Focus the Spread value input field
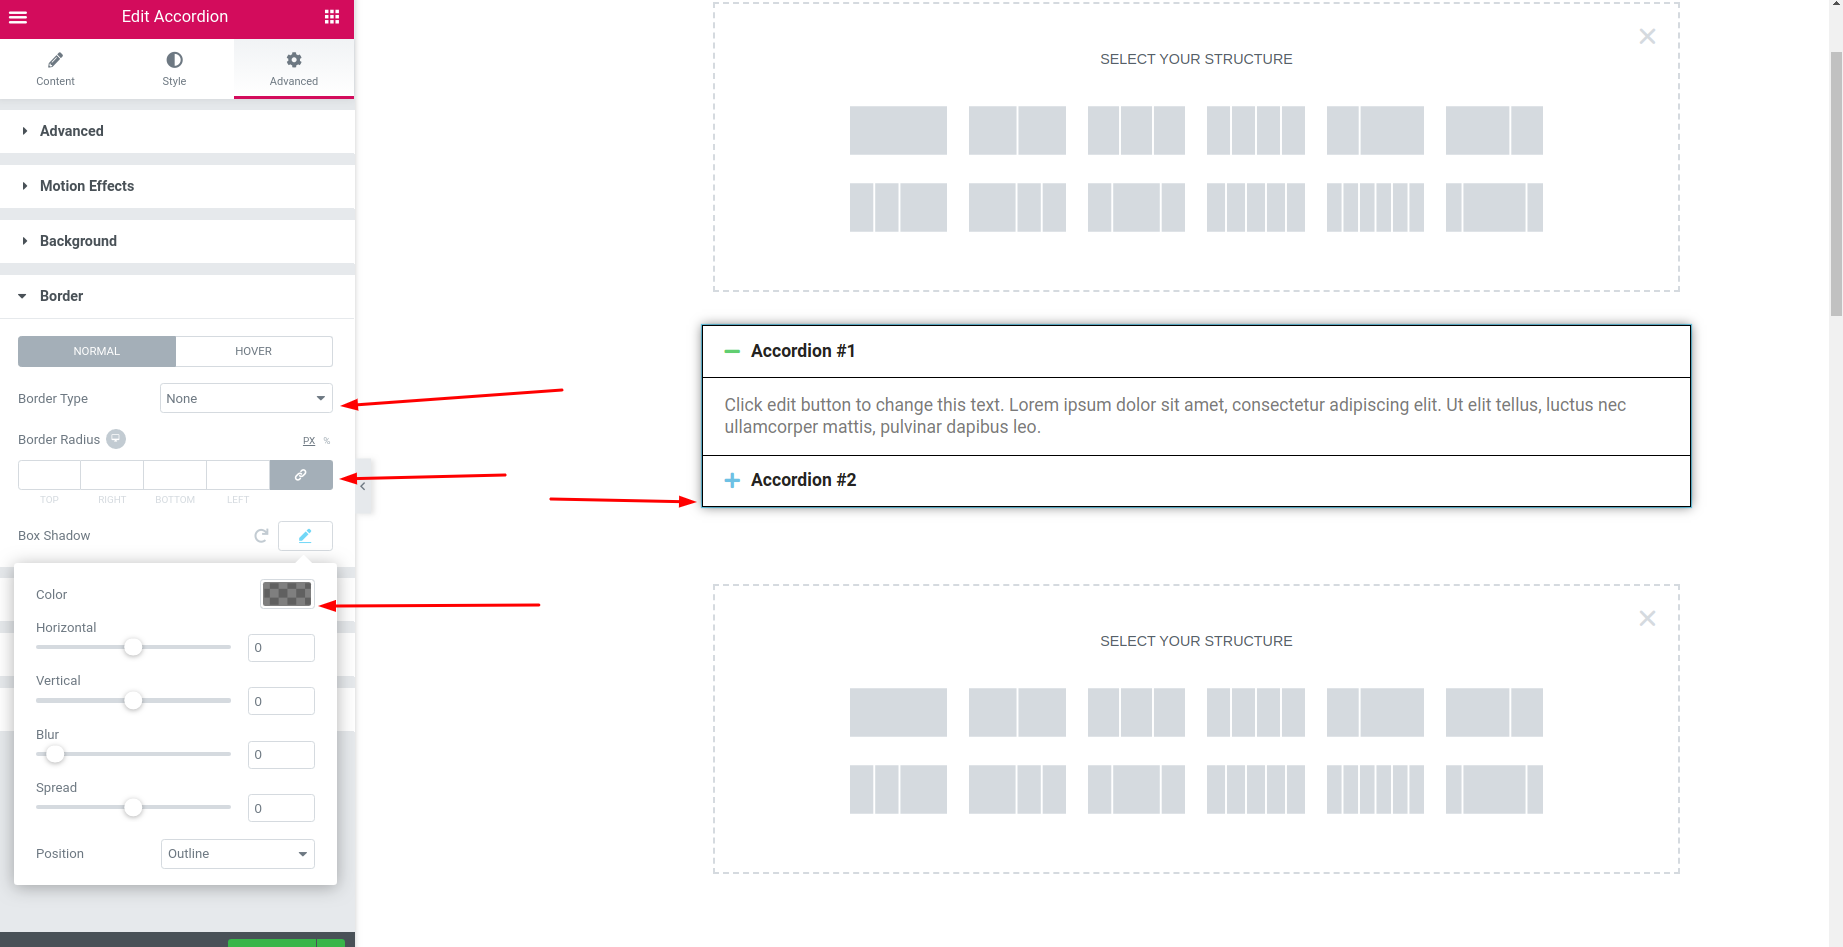Image resolution: width=1843 pixels, height=947 pixels. [x=281, y=808]
